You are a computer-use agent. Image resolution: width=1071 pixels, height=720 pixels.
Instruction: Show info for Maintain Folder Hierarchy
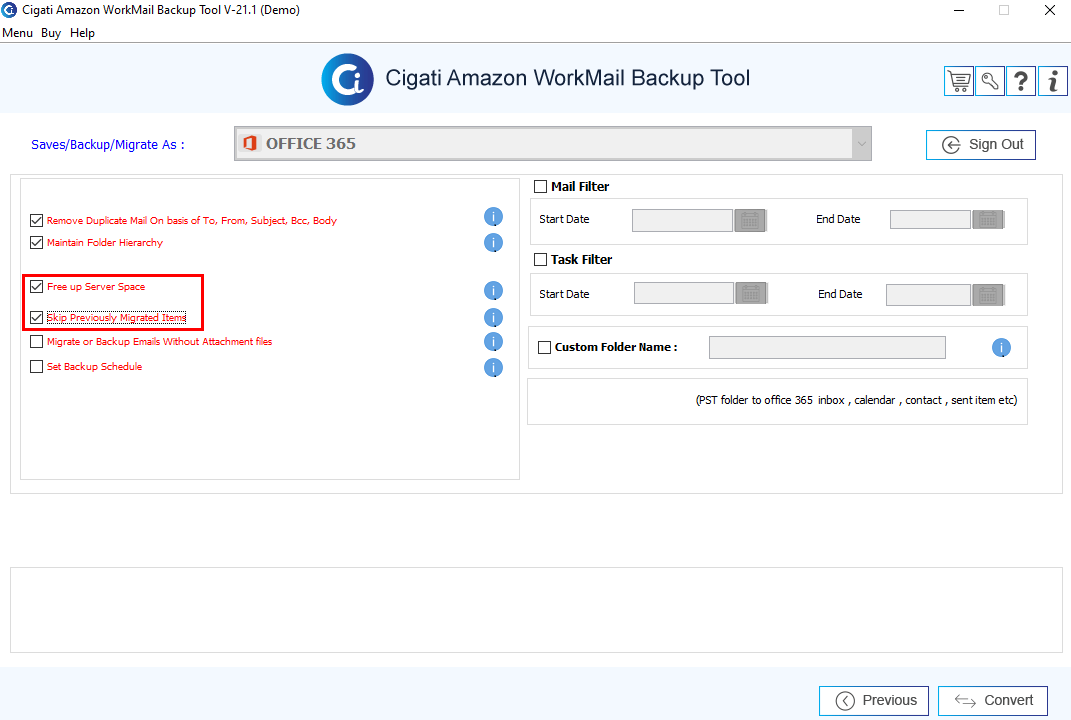coord(493,243)
